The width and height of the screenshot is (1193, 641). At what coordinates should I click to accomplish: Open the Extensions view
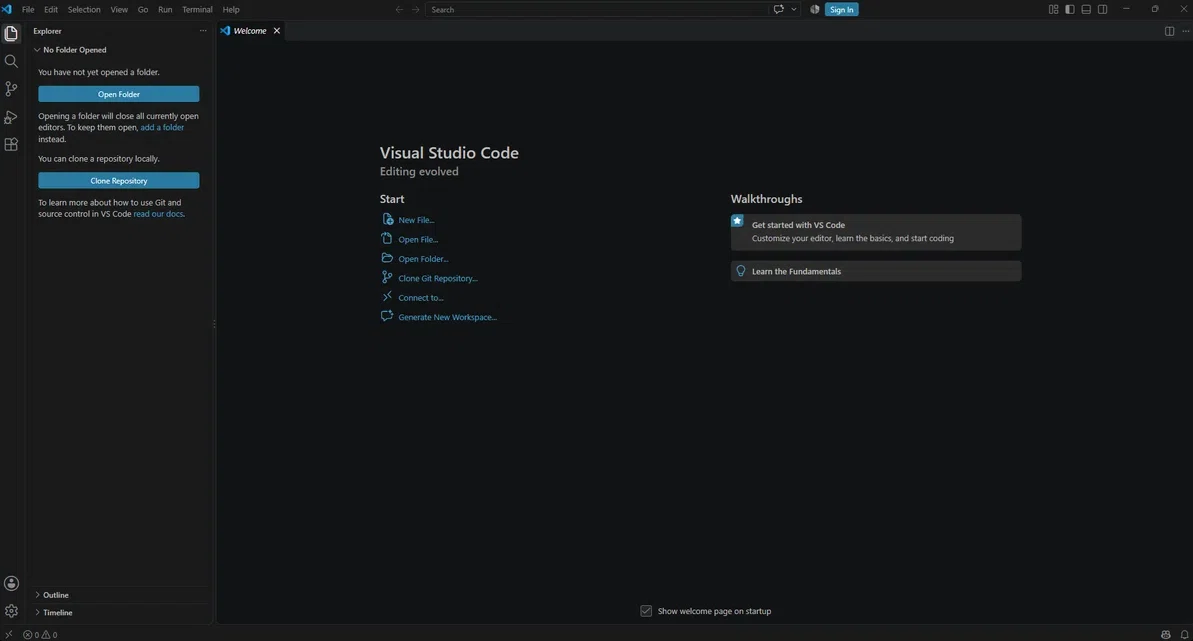point(11,145)
